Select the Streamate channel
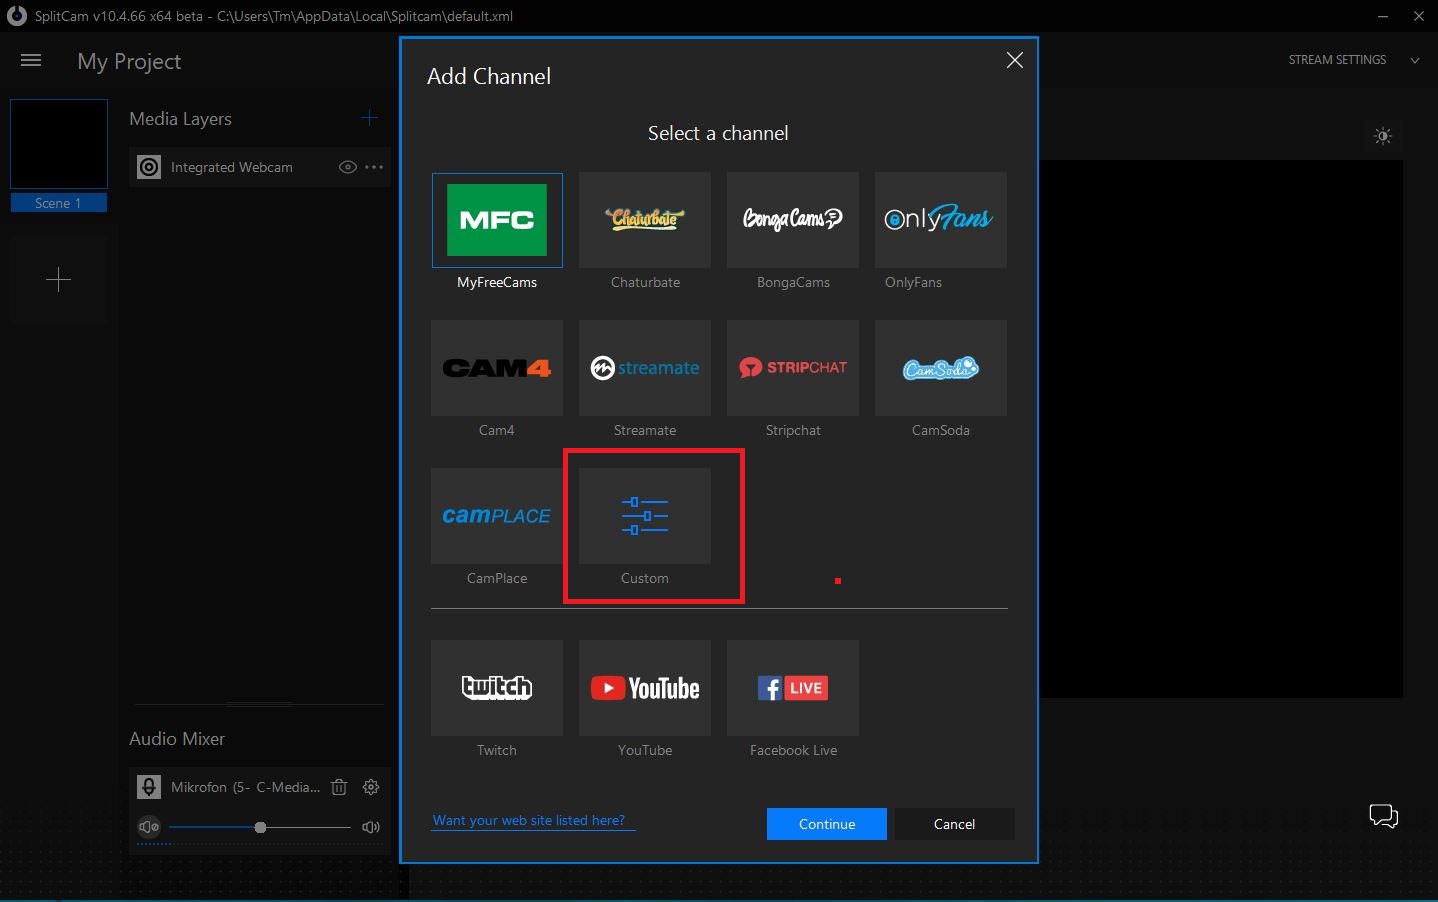1438x902 pixels. click(x=645, y=368)
